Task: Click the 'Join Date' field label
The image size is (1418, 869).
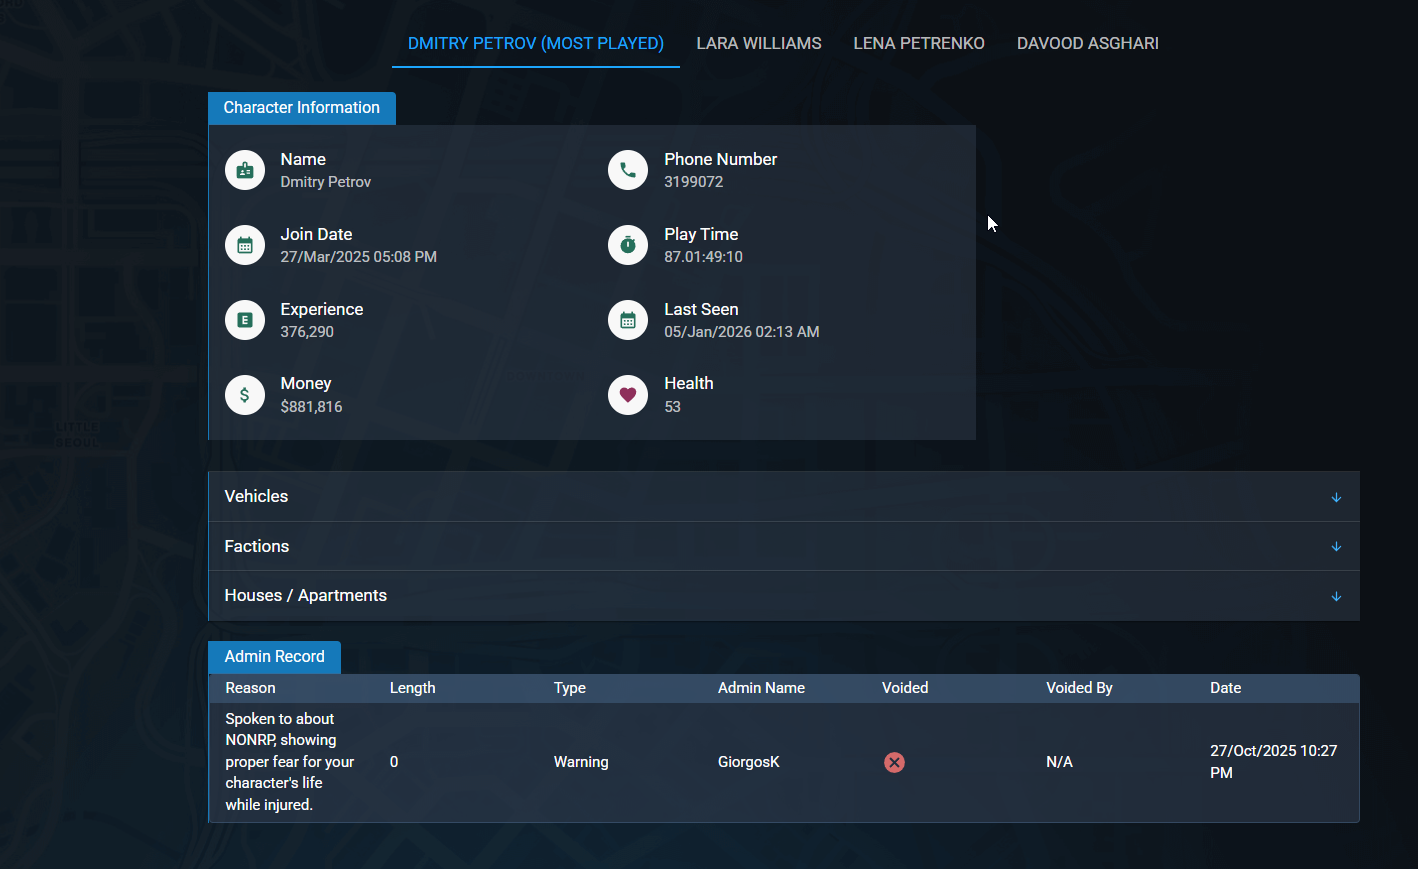Action: [x=316, y=234]
